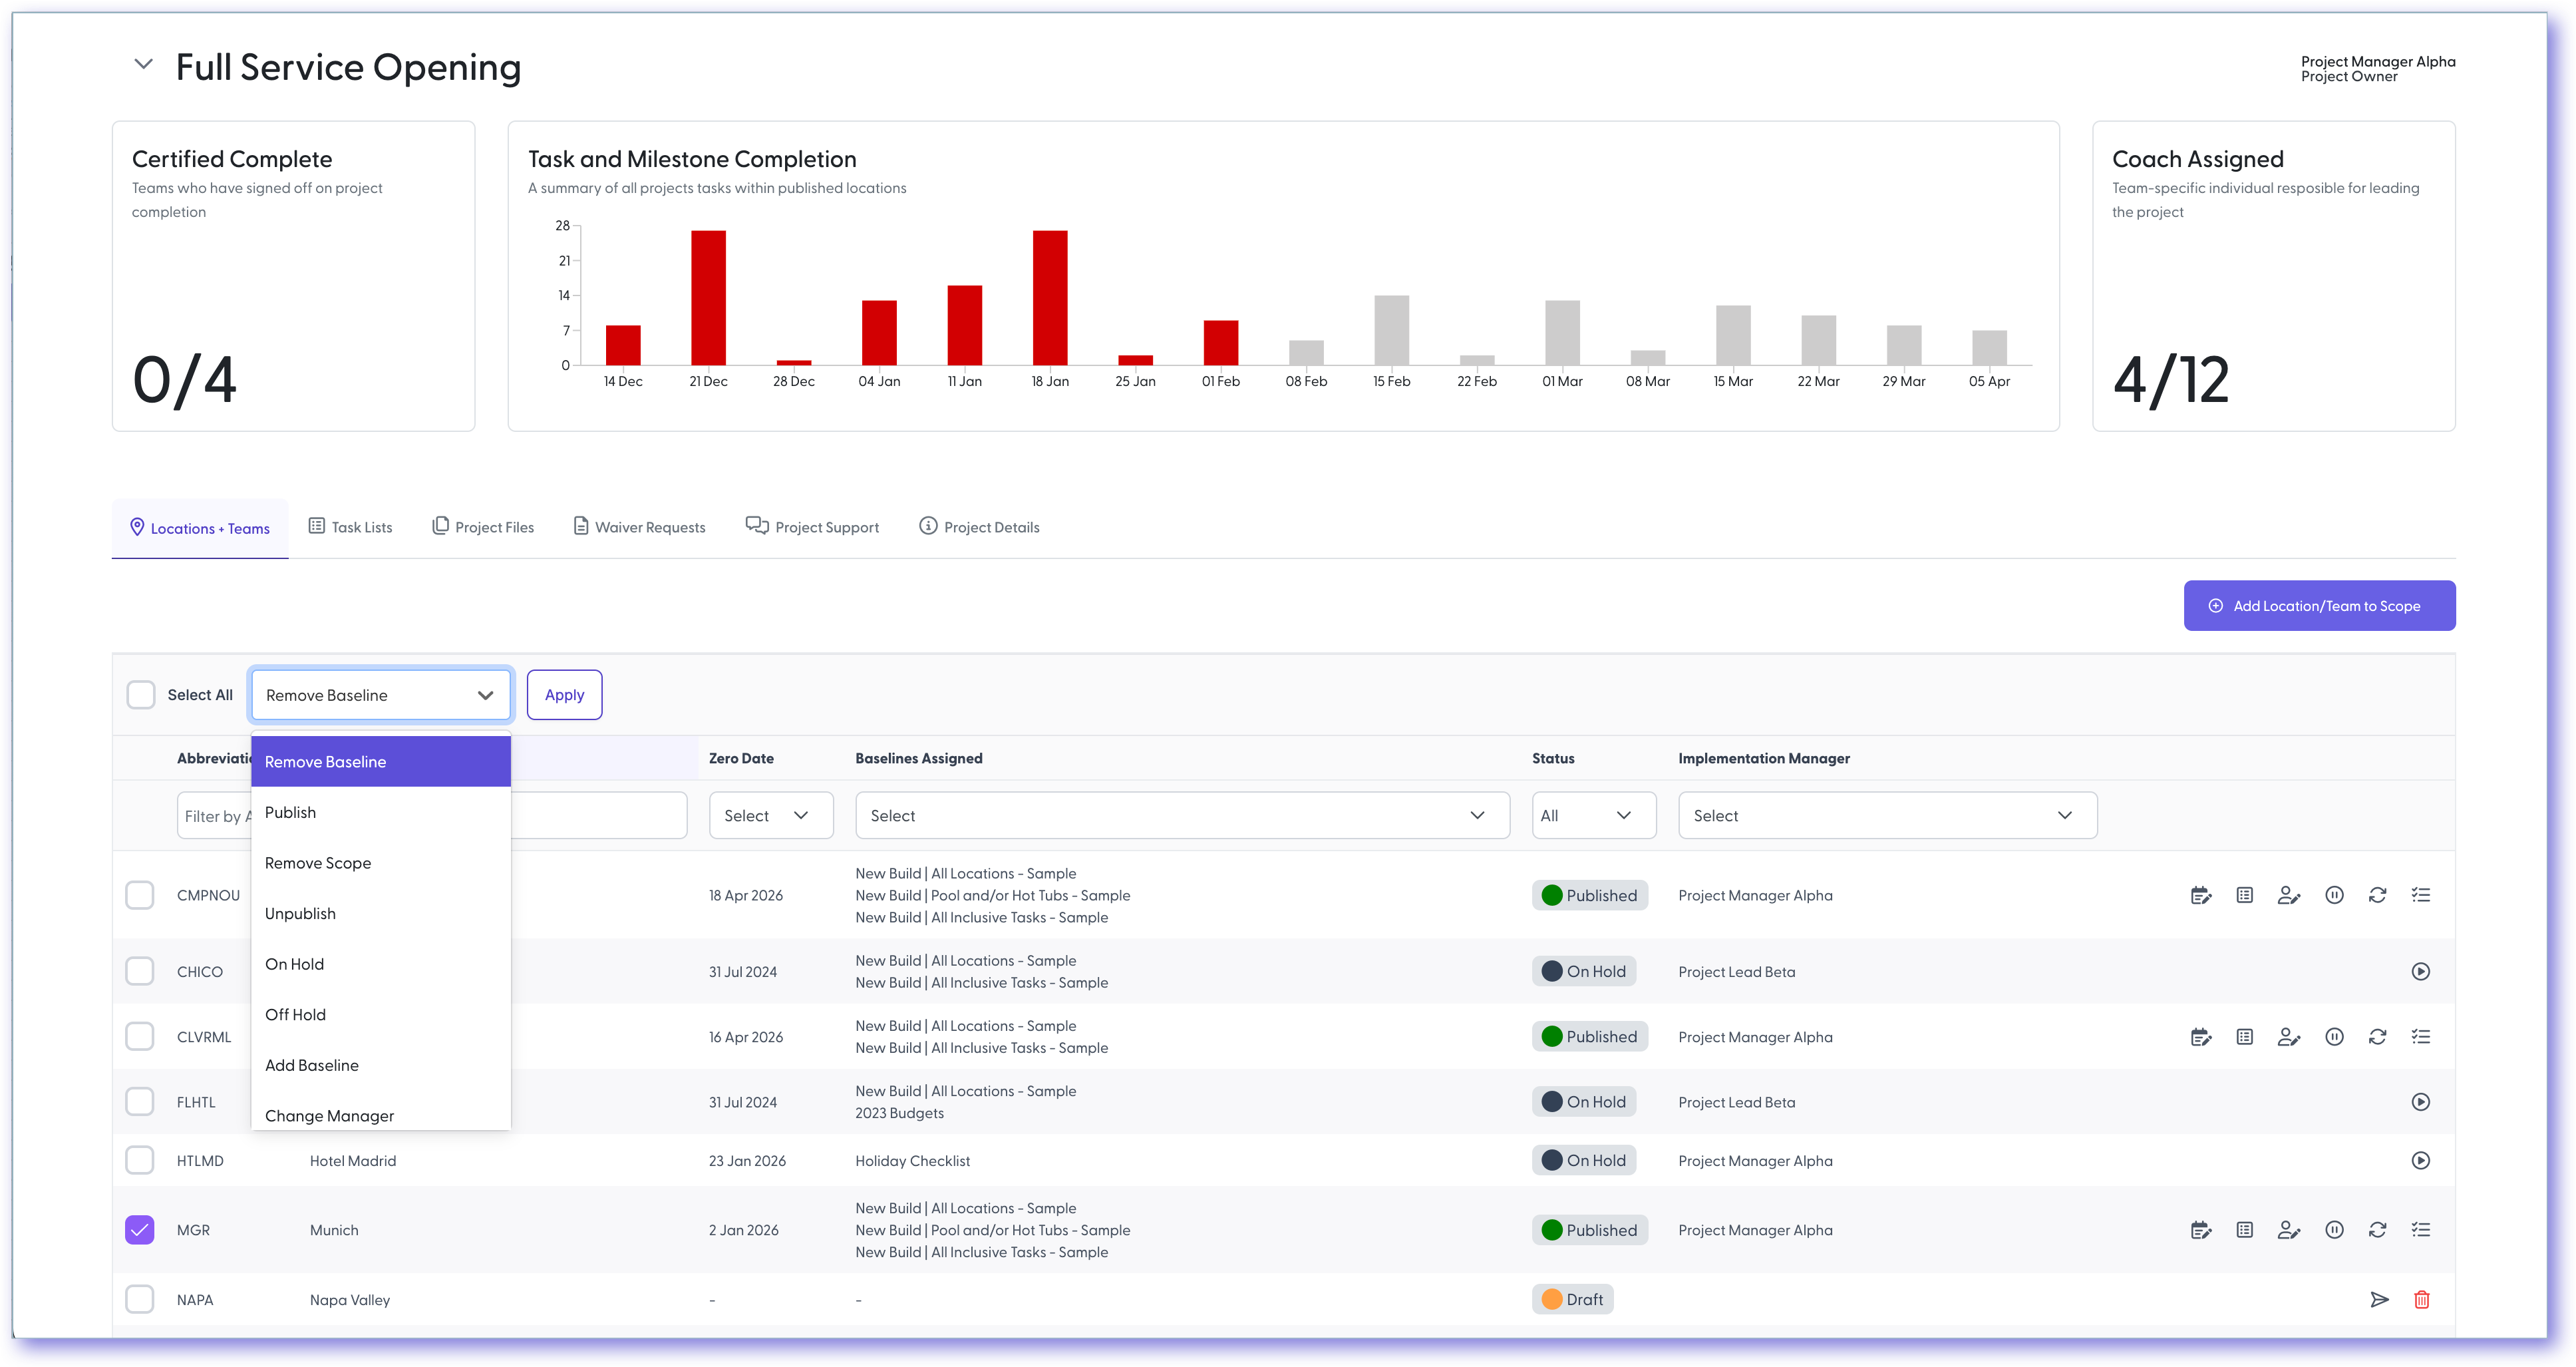This screenshot has width=2576, height=1367.
Task: Open the Status All filter dropdown
Action: [x=1593, y=816]
